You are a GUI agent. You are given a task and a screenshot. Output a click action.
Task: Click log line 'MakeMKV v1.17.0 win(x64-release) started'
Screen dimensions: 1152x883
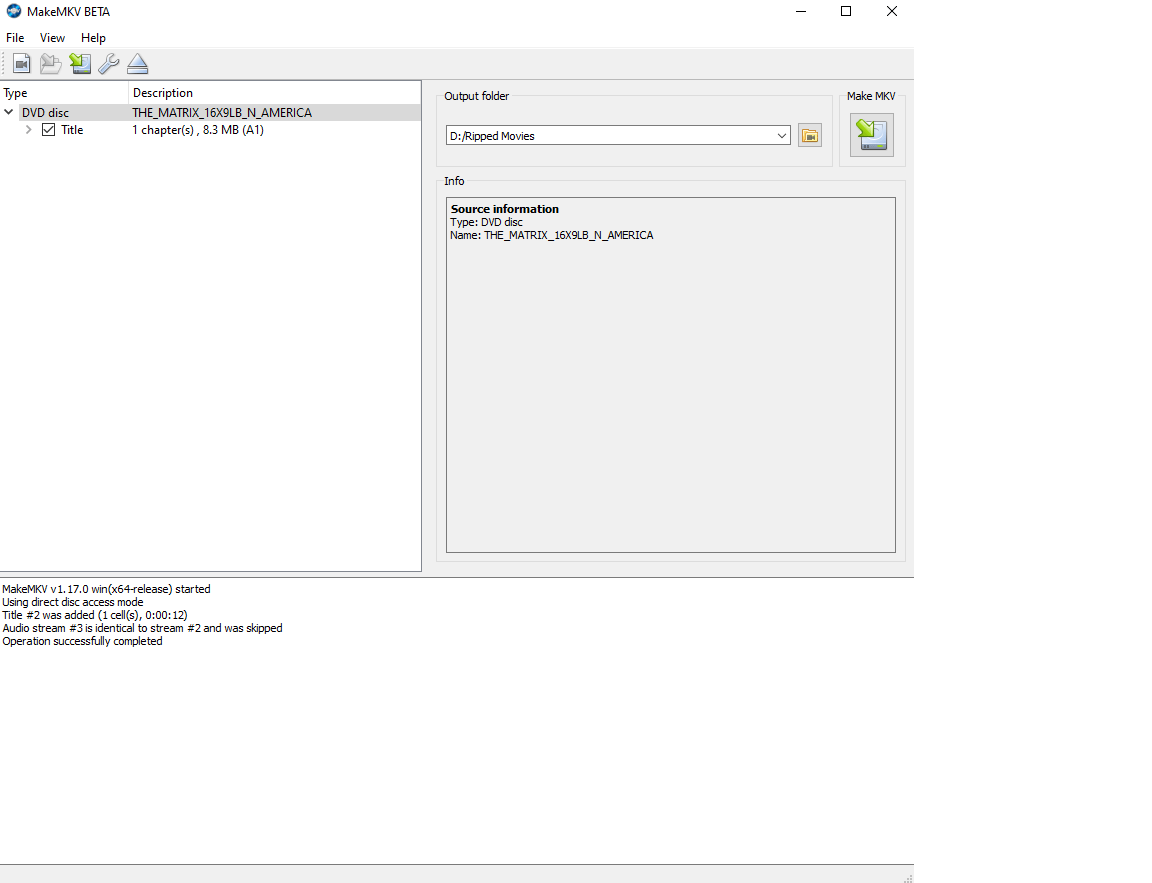tap(107, 589)
